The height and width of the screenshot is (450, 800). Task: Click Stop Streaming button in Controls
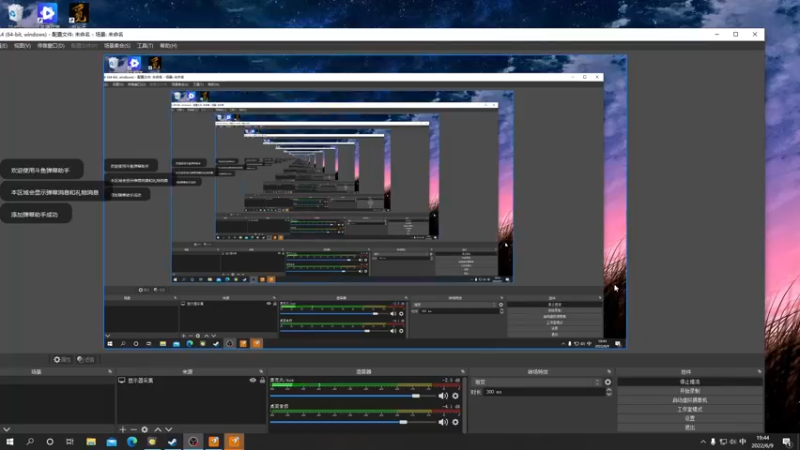690,382
